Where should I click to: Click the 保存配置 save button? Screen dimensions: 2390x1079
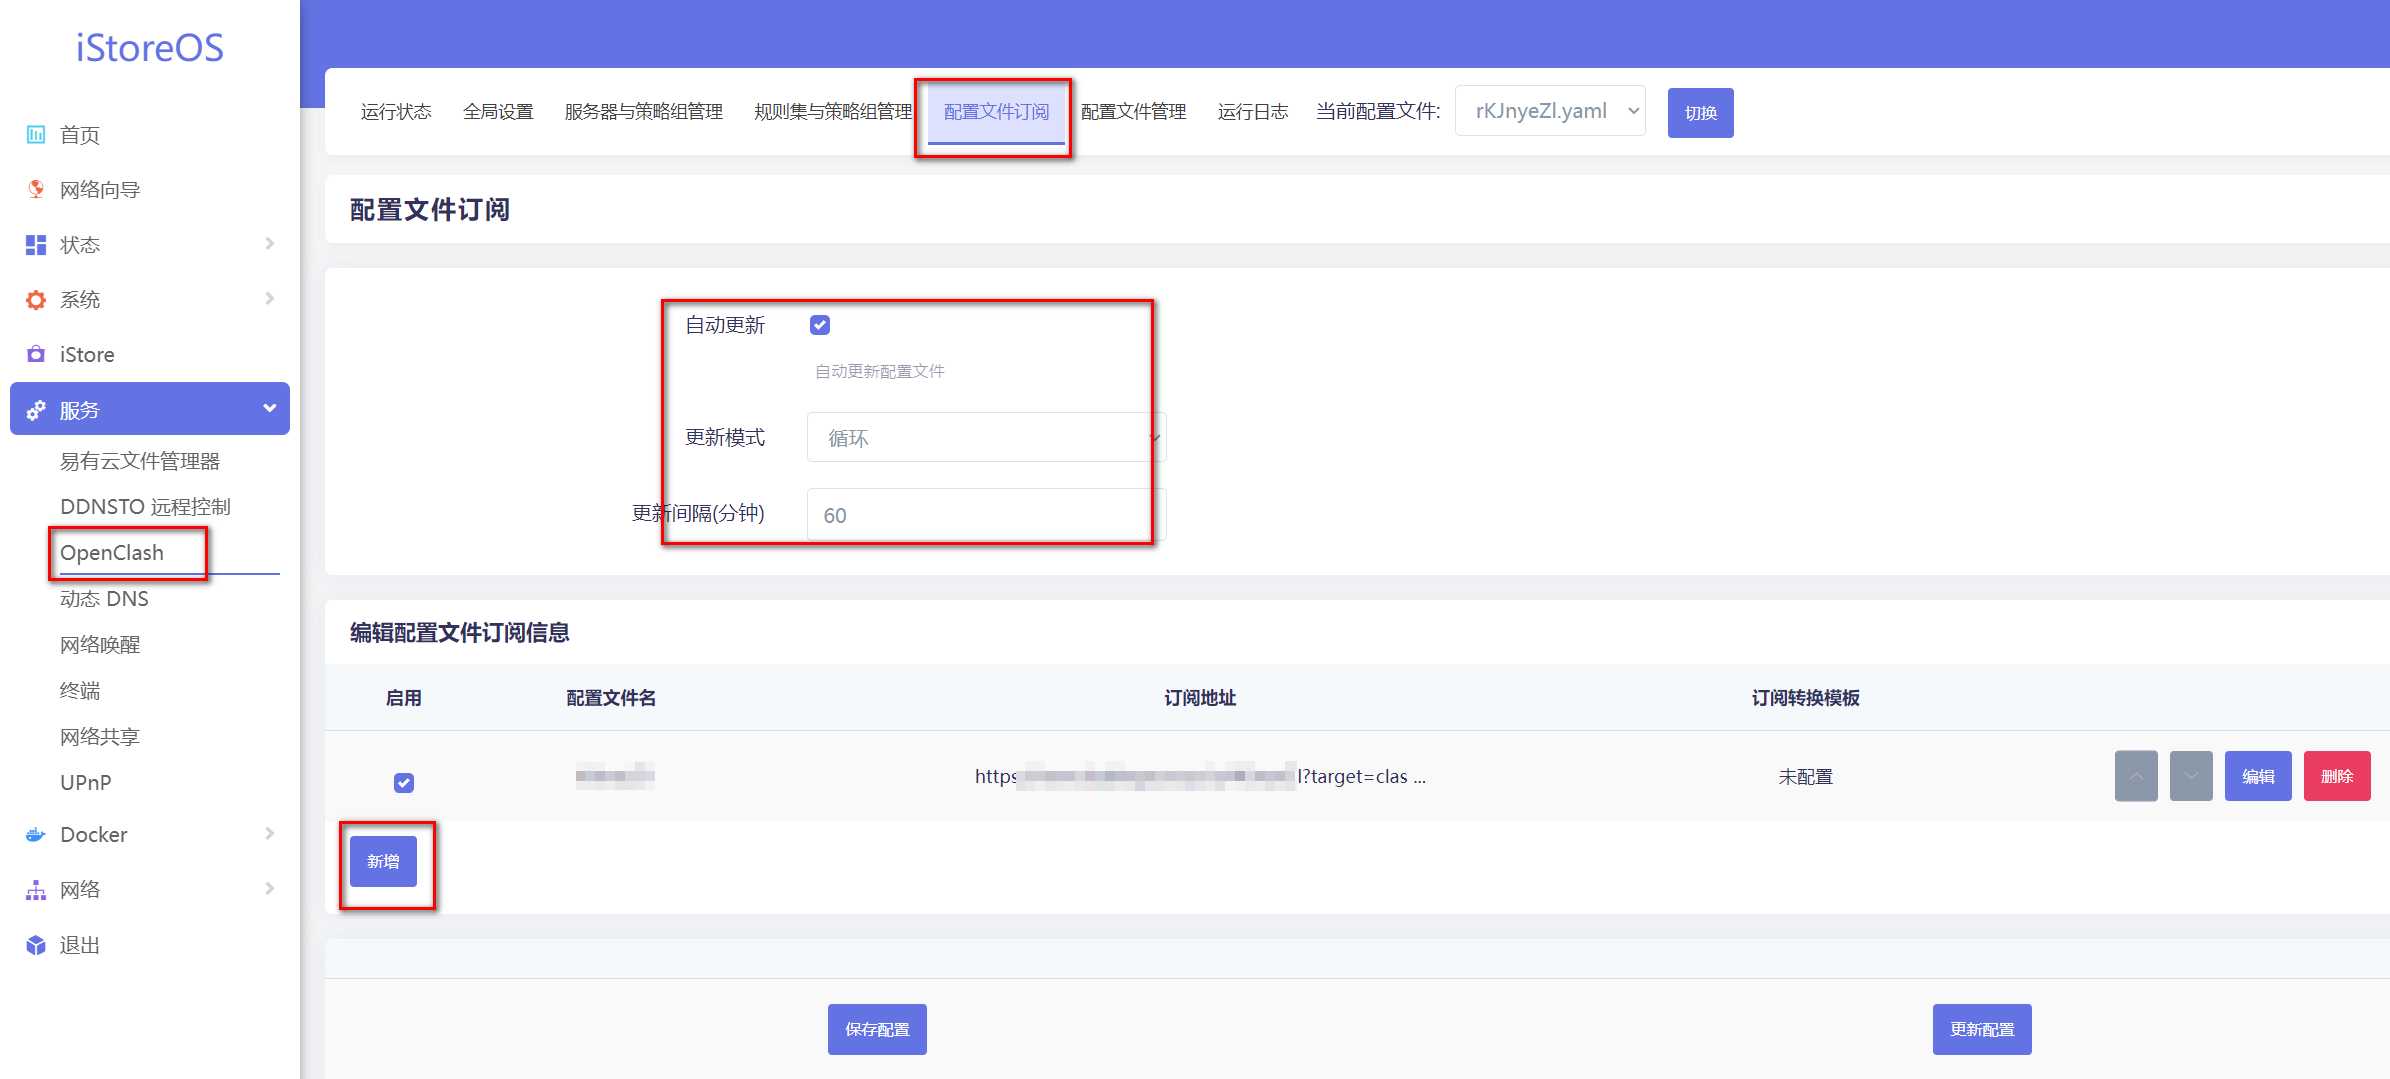click(876, 1028)
